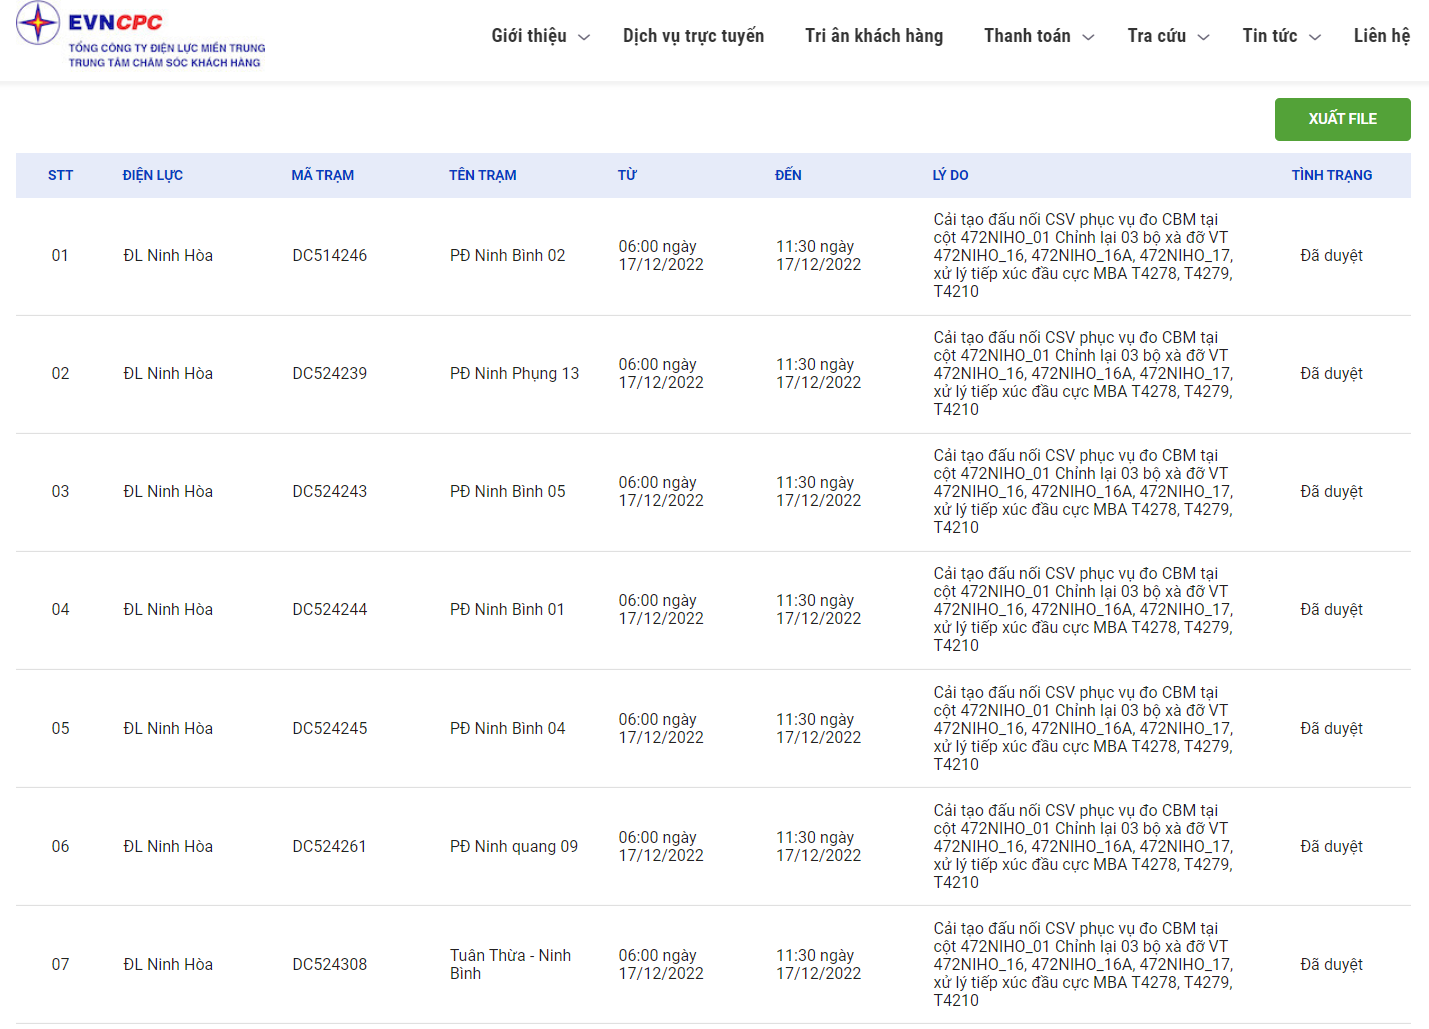Click the MÃ TRẠM column header
This screenshot has height=1029, width=1429.
[x=322, y=175]
